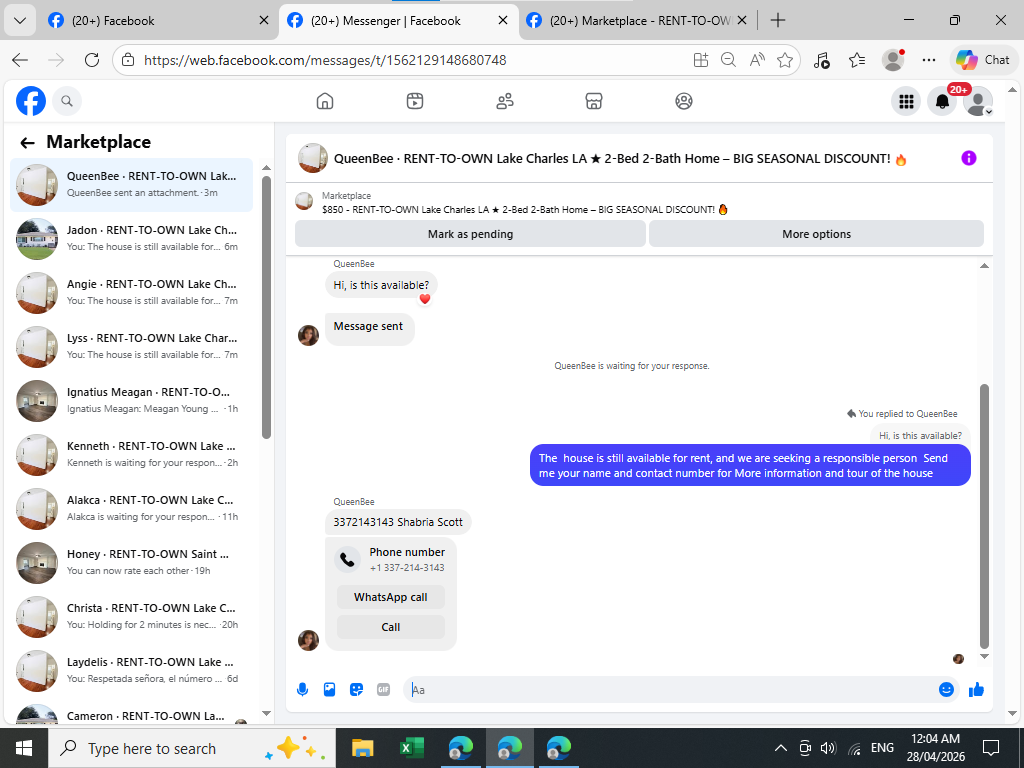Click the browser address bar URL
Viewport: 1024px width, 768px height.
click(x=325, y=60)
